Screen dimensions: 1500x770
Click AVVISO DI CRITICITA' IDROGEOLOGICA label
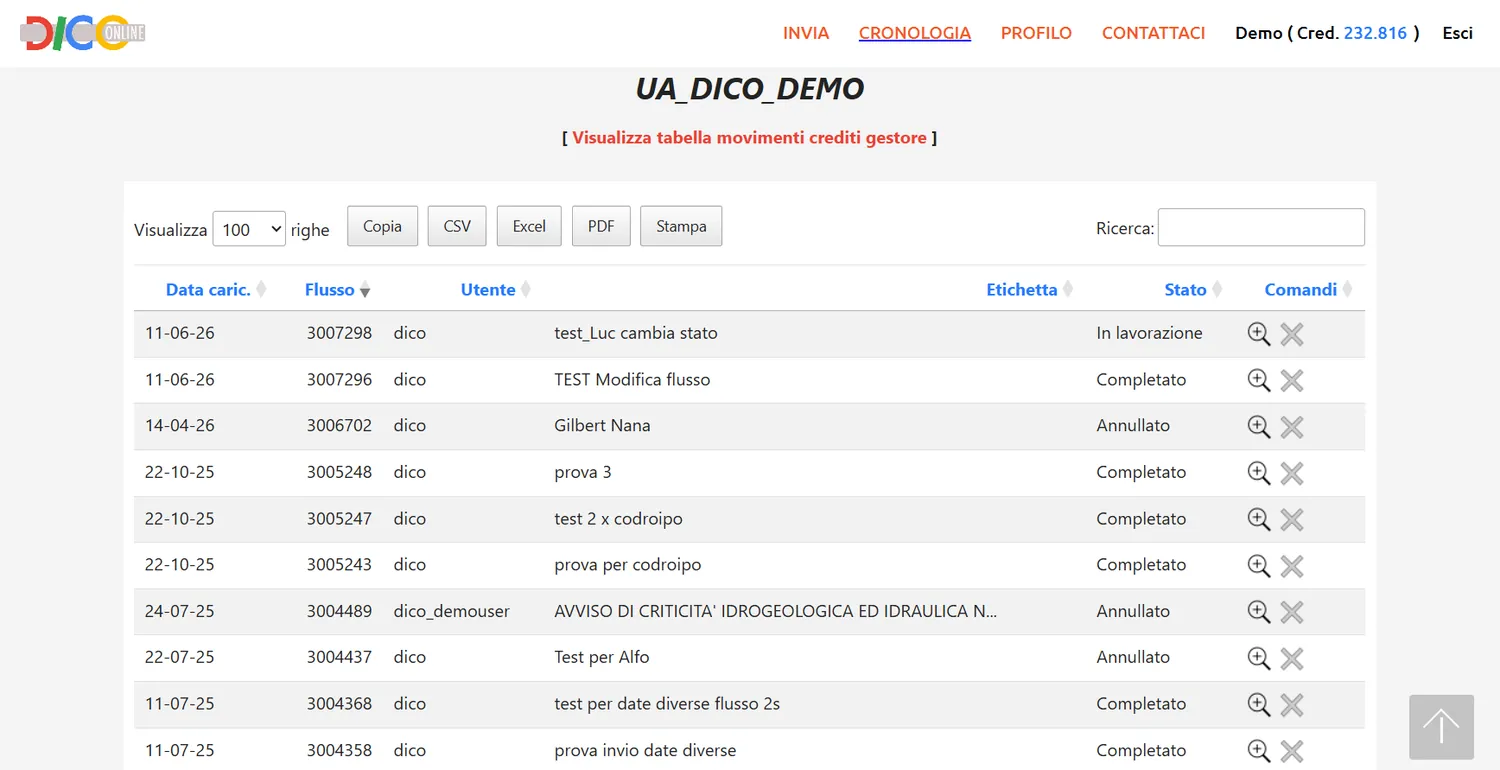pyautogui.click(x=776, y=611)
